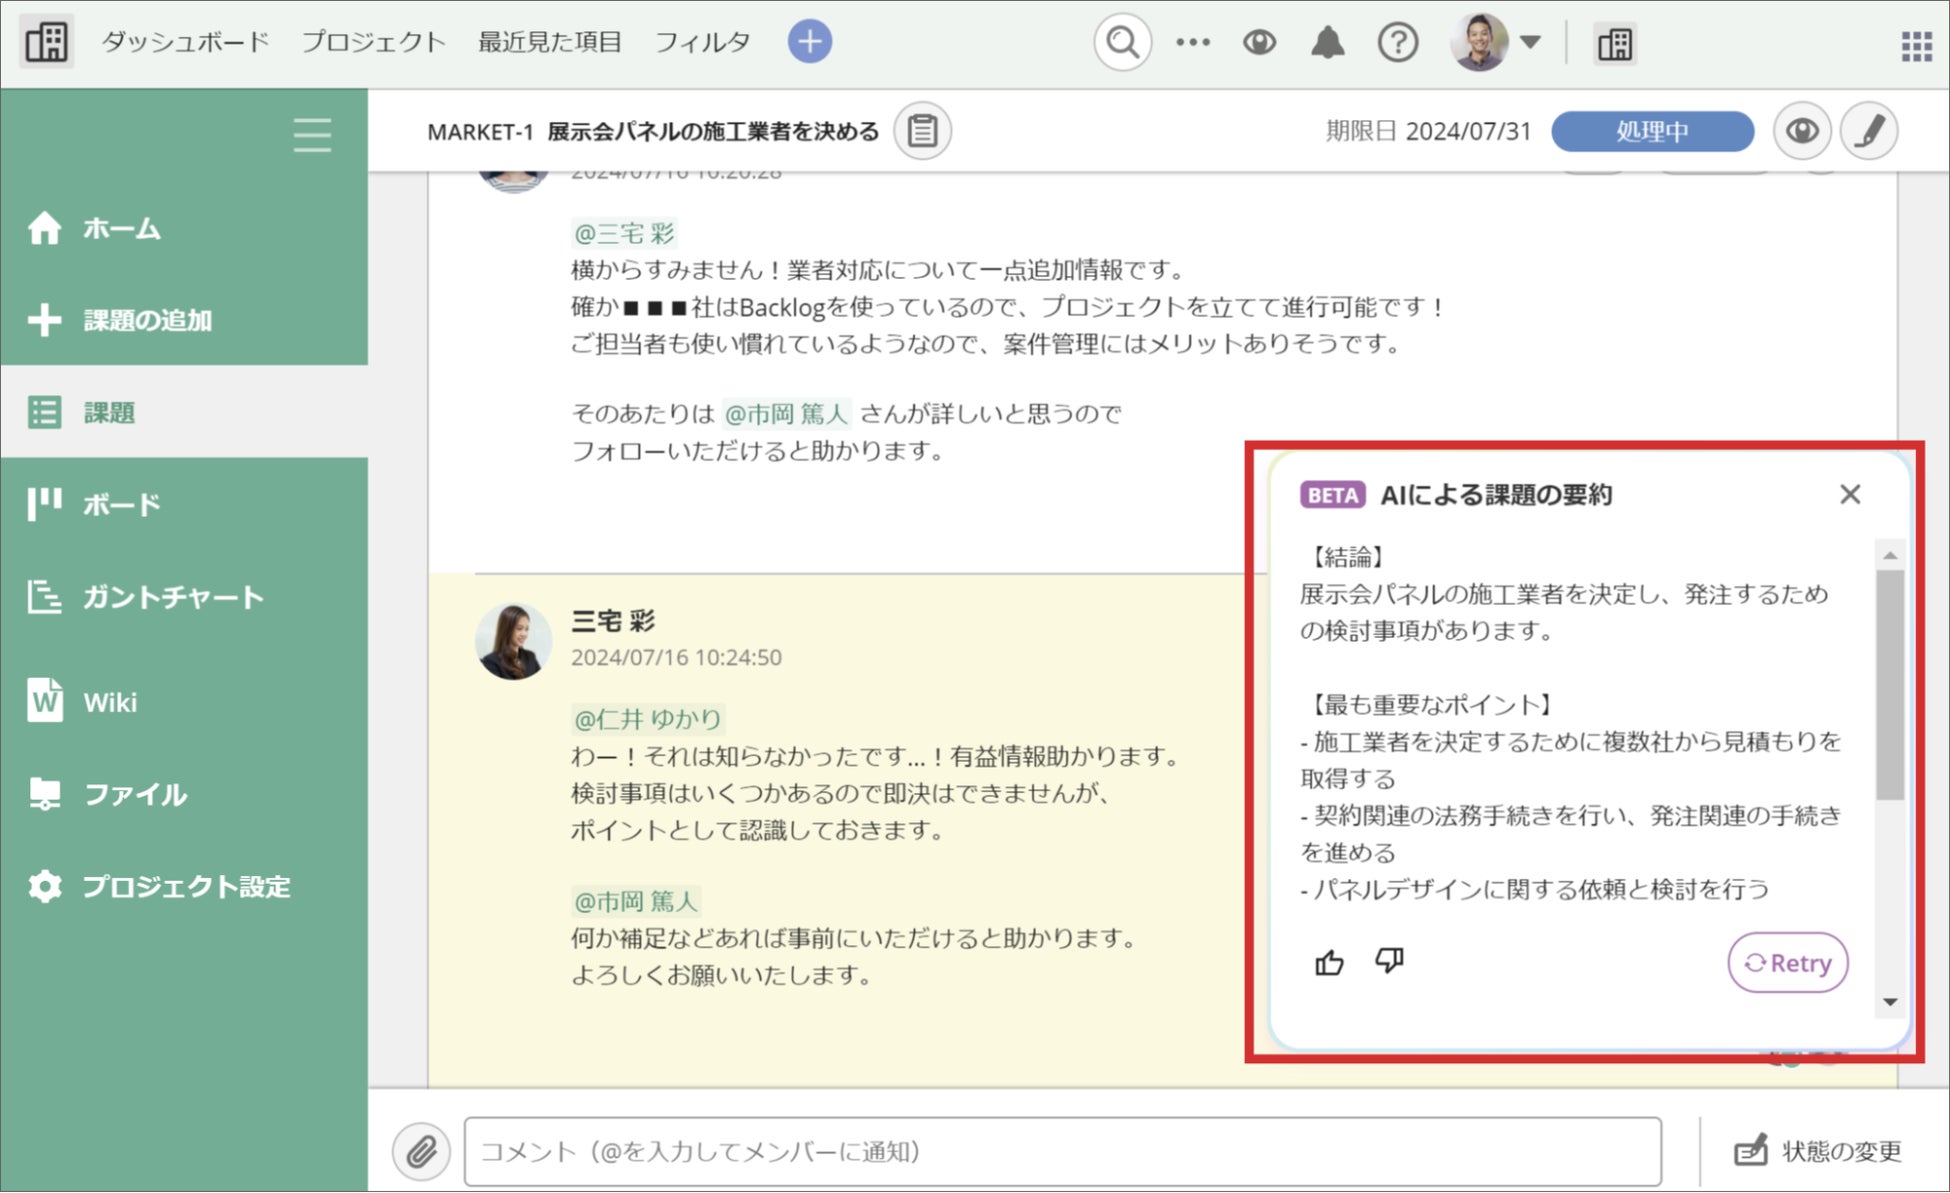Toggle watch issue eye button in header
This screenshot has height=1193, width=1950.
coord(1801,131)
